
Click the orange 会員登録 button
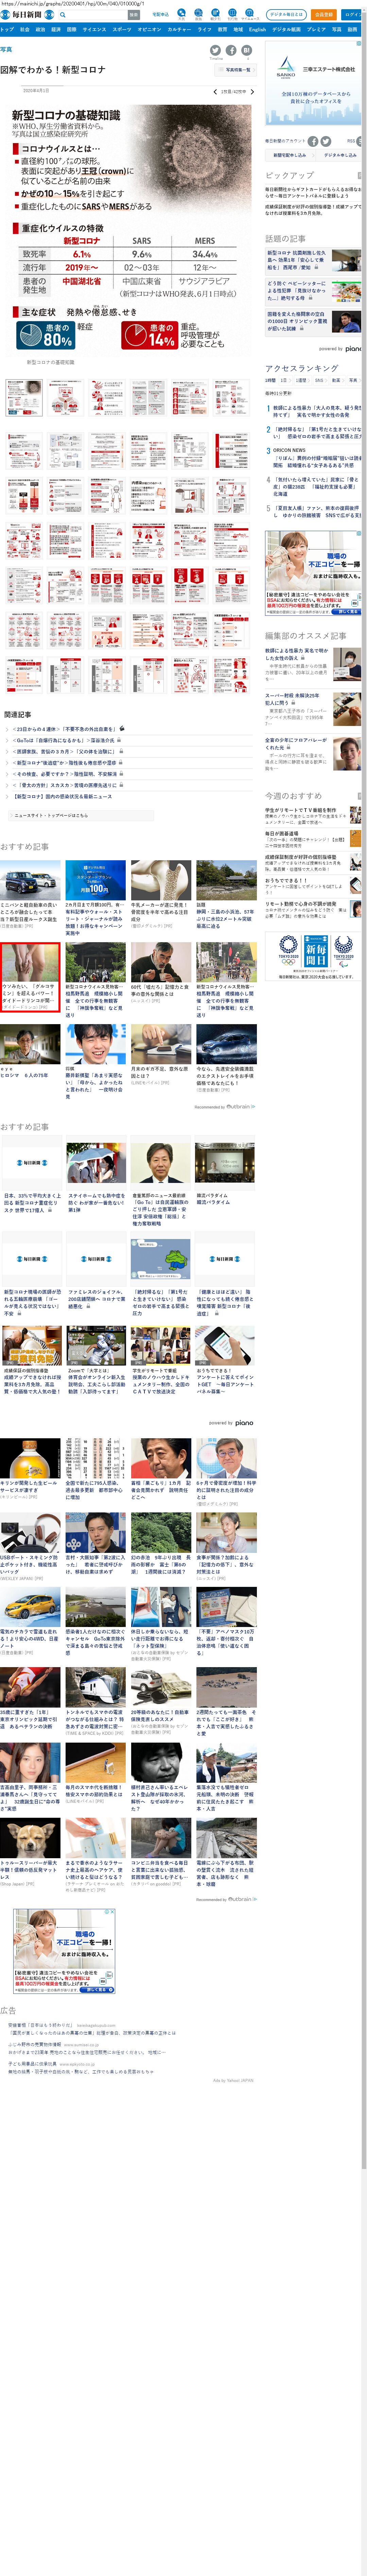pyautogui.click(x=323, y=15)
